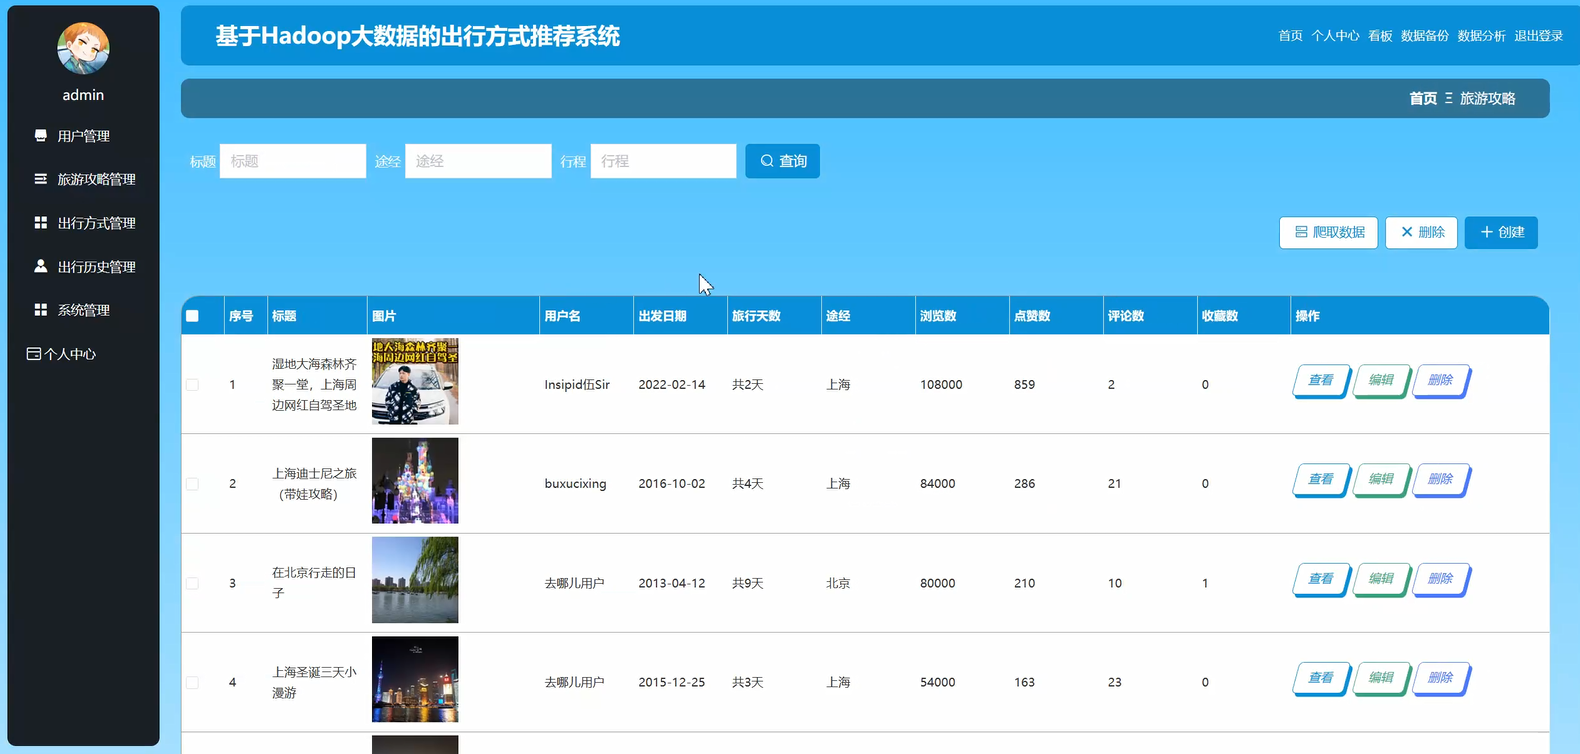Image resolution: width=1580 pixels, height=754 pixels.
Task: Click the 删除 batch delete button
Action: (x=1421, y=232)
